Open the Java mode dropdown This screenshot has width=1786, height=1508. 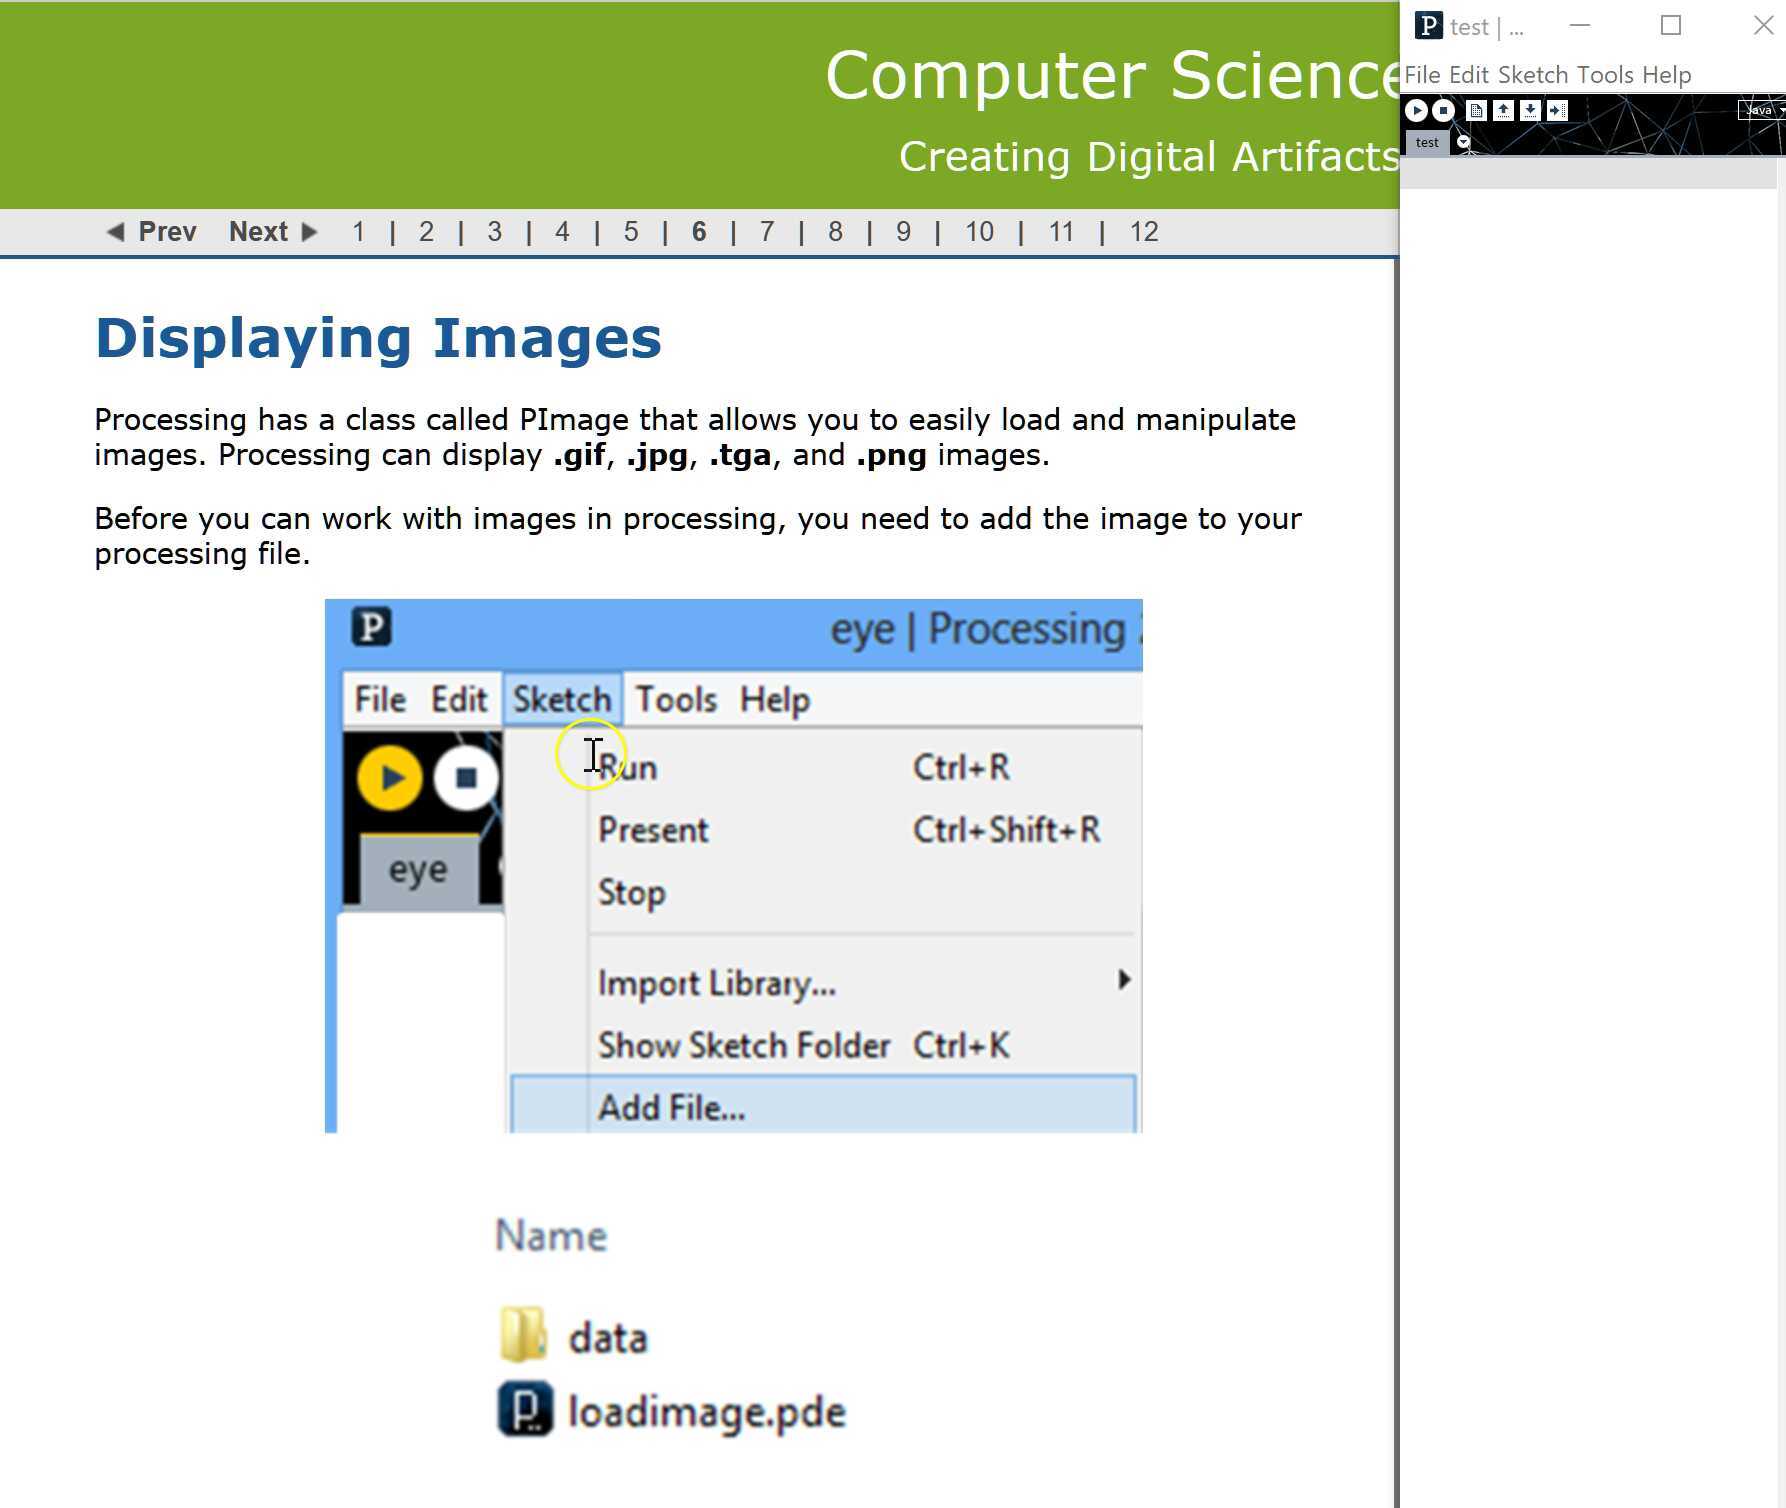pyautogui.click(x=1762, y=110)
